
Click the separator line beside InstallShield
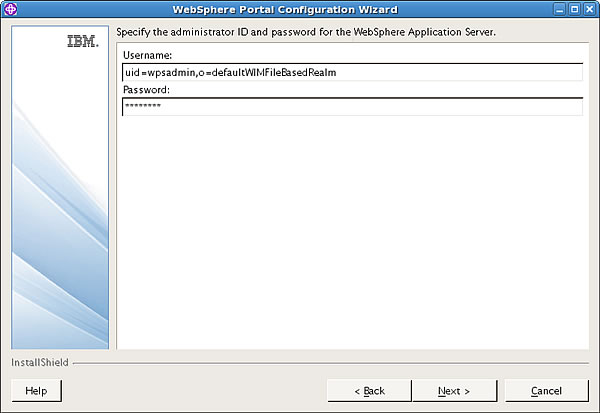[x=331, y=363]
